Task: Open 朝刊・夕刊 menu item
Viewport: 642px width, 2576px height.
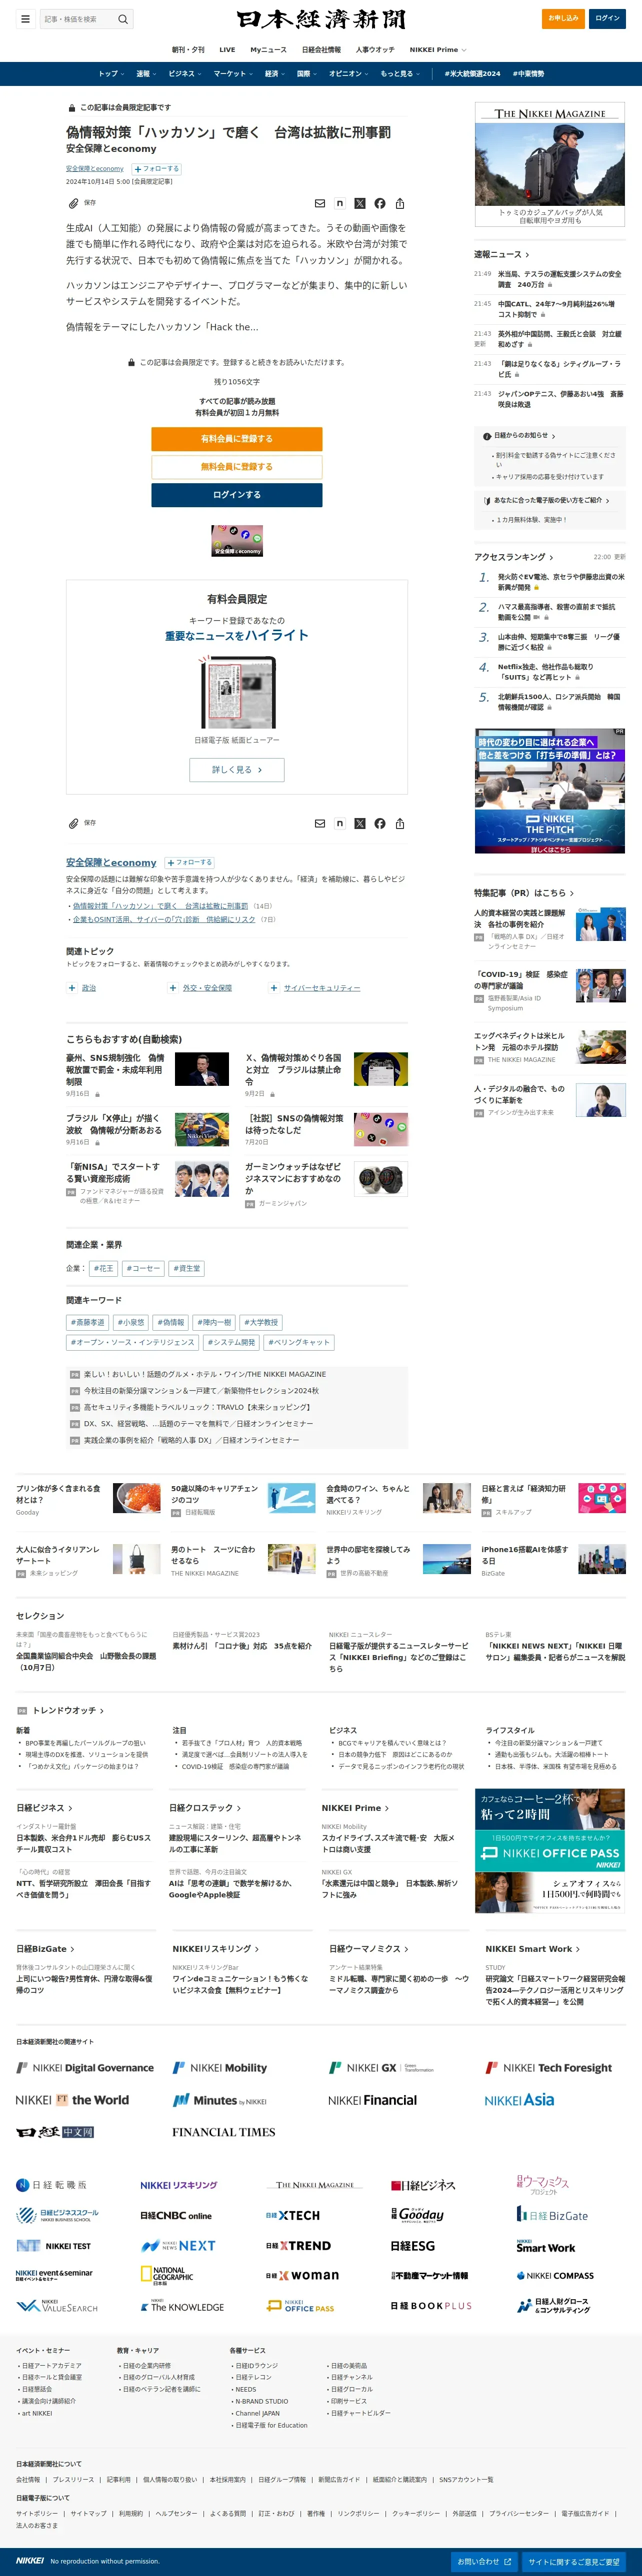Action: (x=188, y=49)
